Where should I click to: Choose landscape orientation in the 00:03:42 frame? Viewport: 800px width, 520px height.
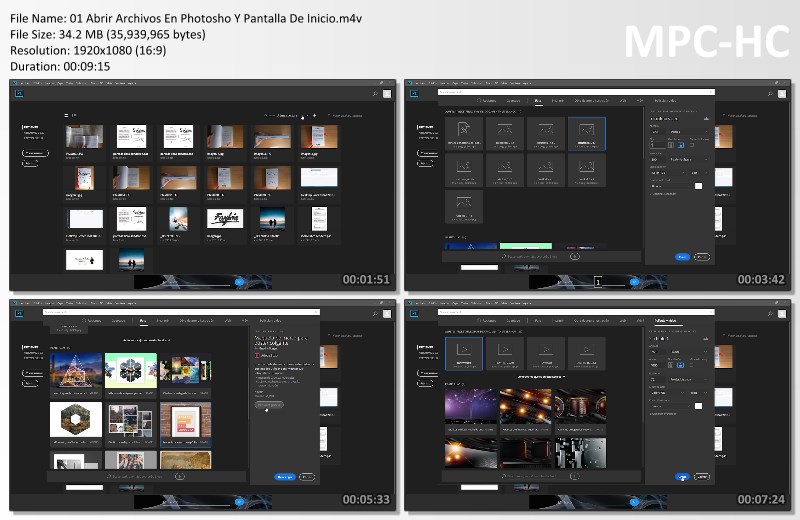(681, 145)
